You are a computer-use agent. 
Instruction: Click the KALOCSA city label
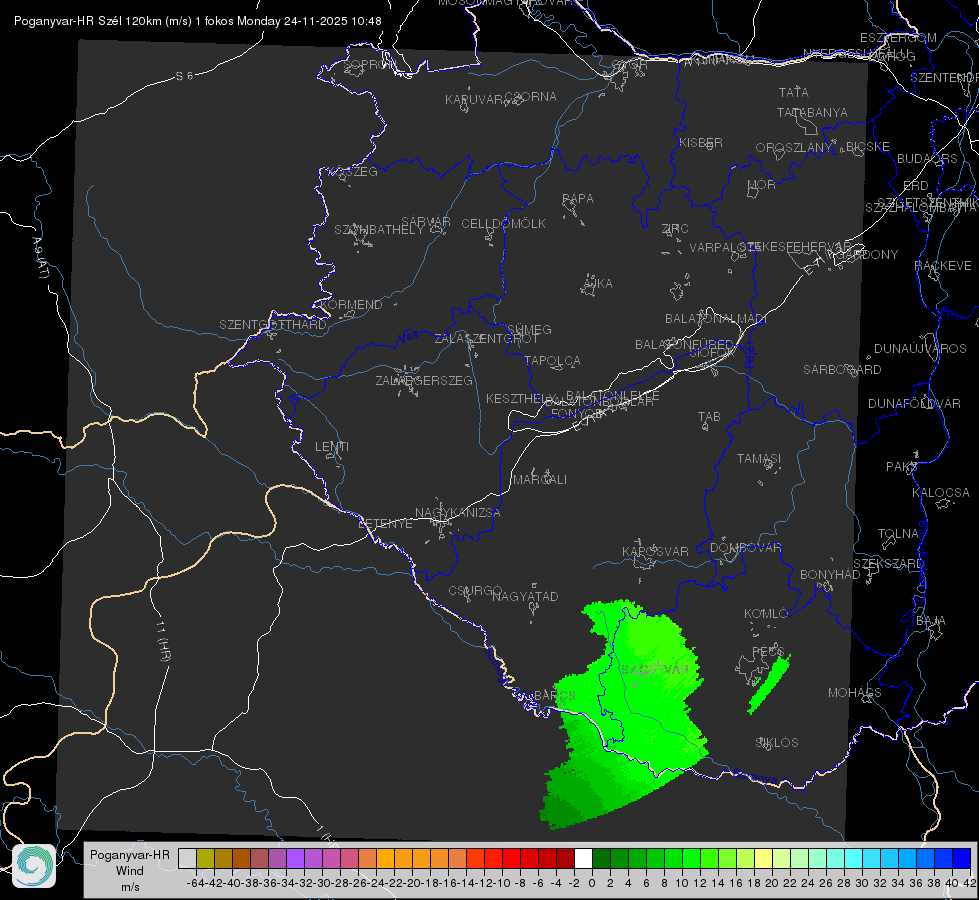940,493
